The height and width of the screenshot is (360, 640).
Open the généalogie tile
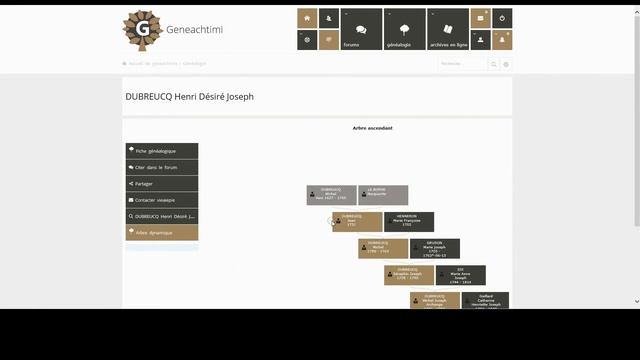tap(404, 29)
